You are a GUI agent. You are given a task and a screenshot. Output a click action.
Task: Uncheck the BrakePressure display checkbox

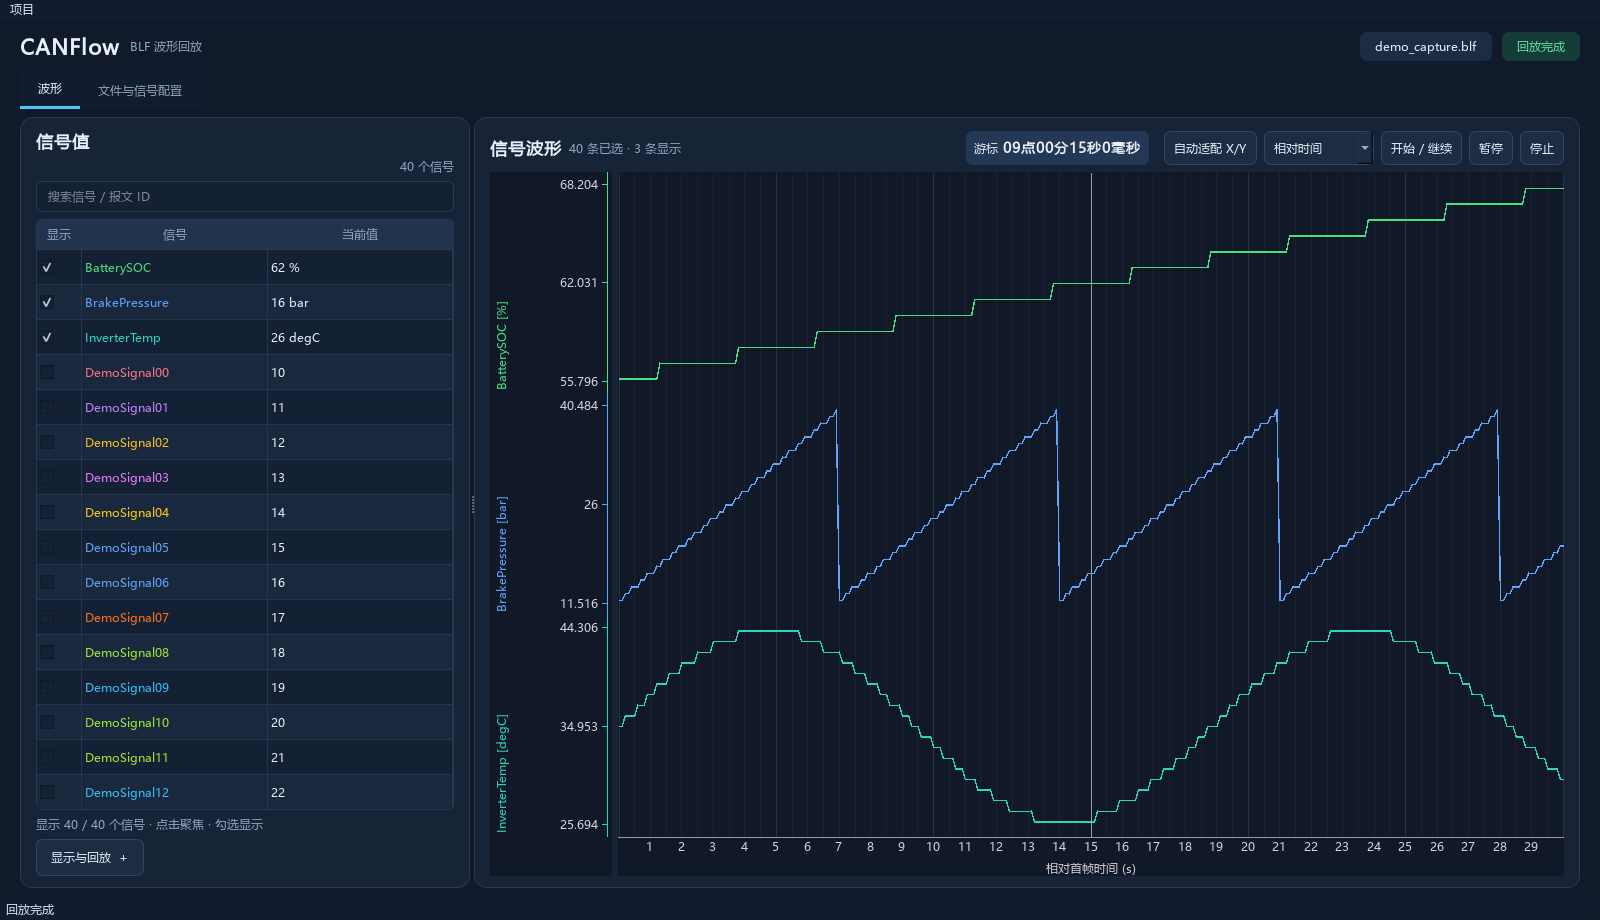[x=47, y=302]
